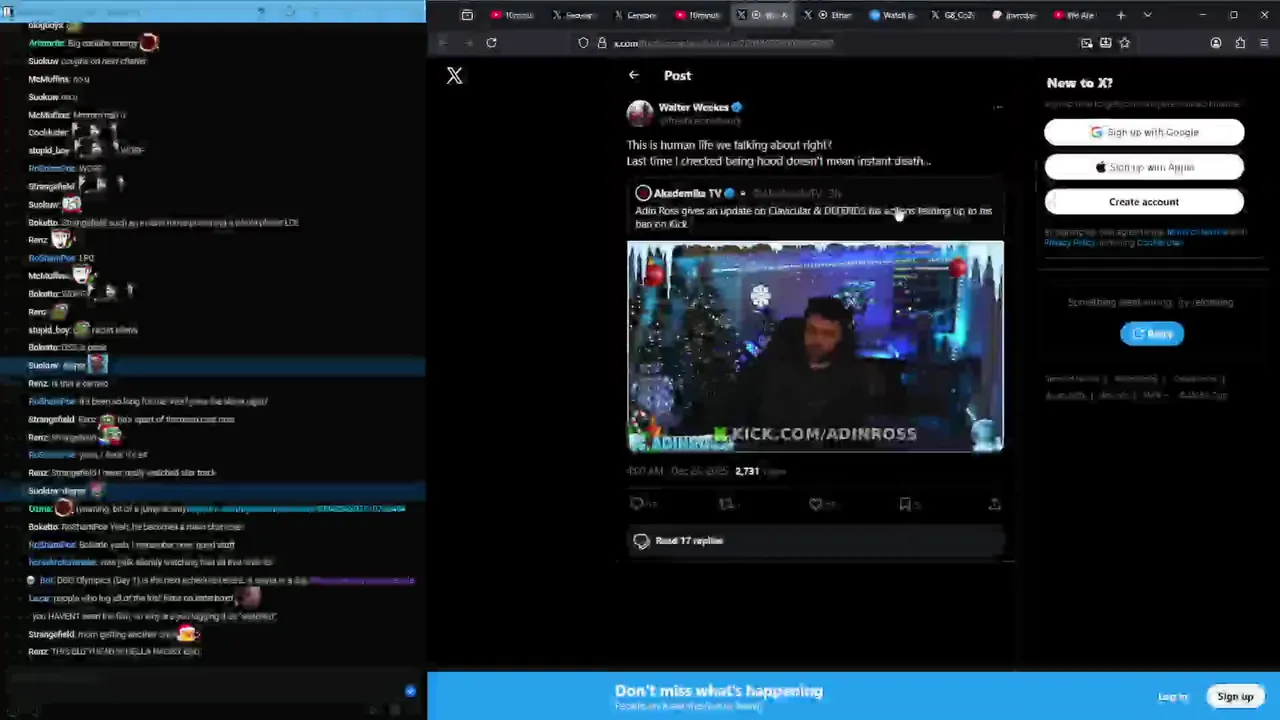Click the address bar lock icon

[602, 43]
